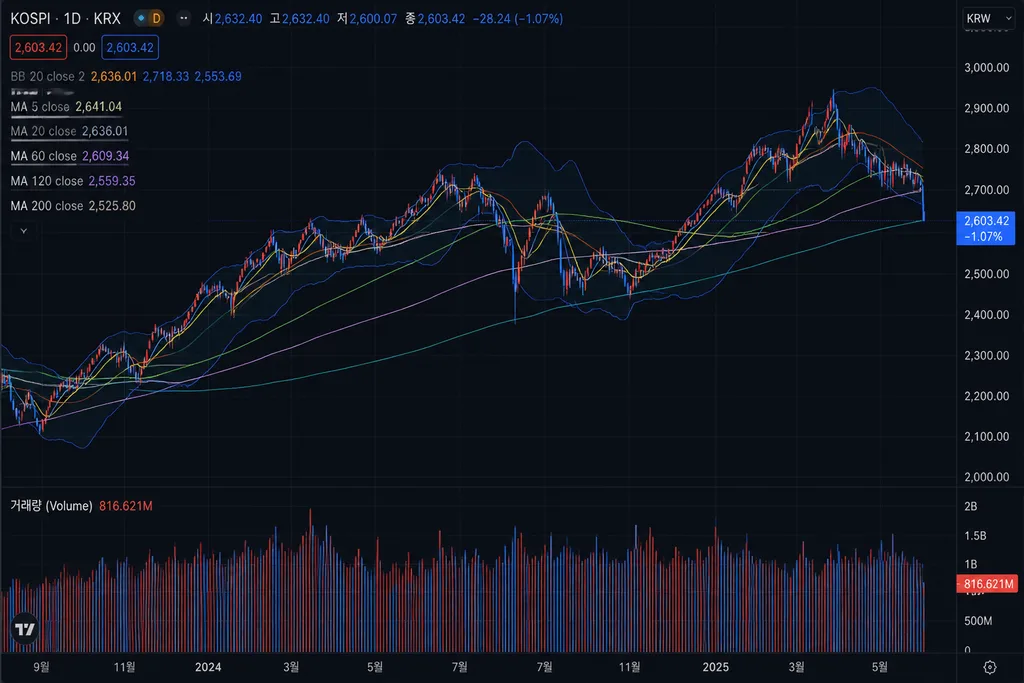Image resolution: width=1024 pixels, height=683 pixels.
Task: Click the 2,500.00 price scale label
Action: click(x=986, y=274)
